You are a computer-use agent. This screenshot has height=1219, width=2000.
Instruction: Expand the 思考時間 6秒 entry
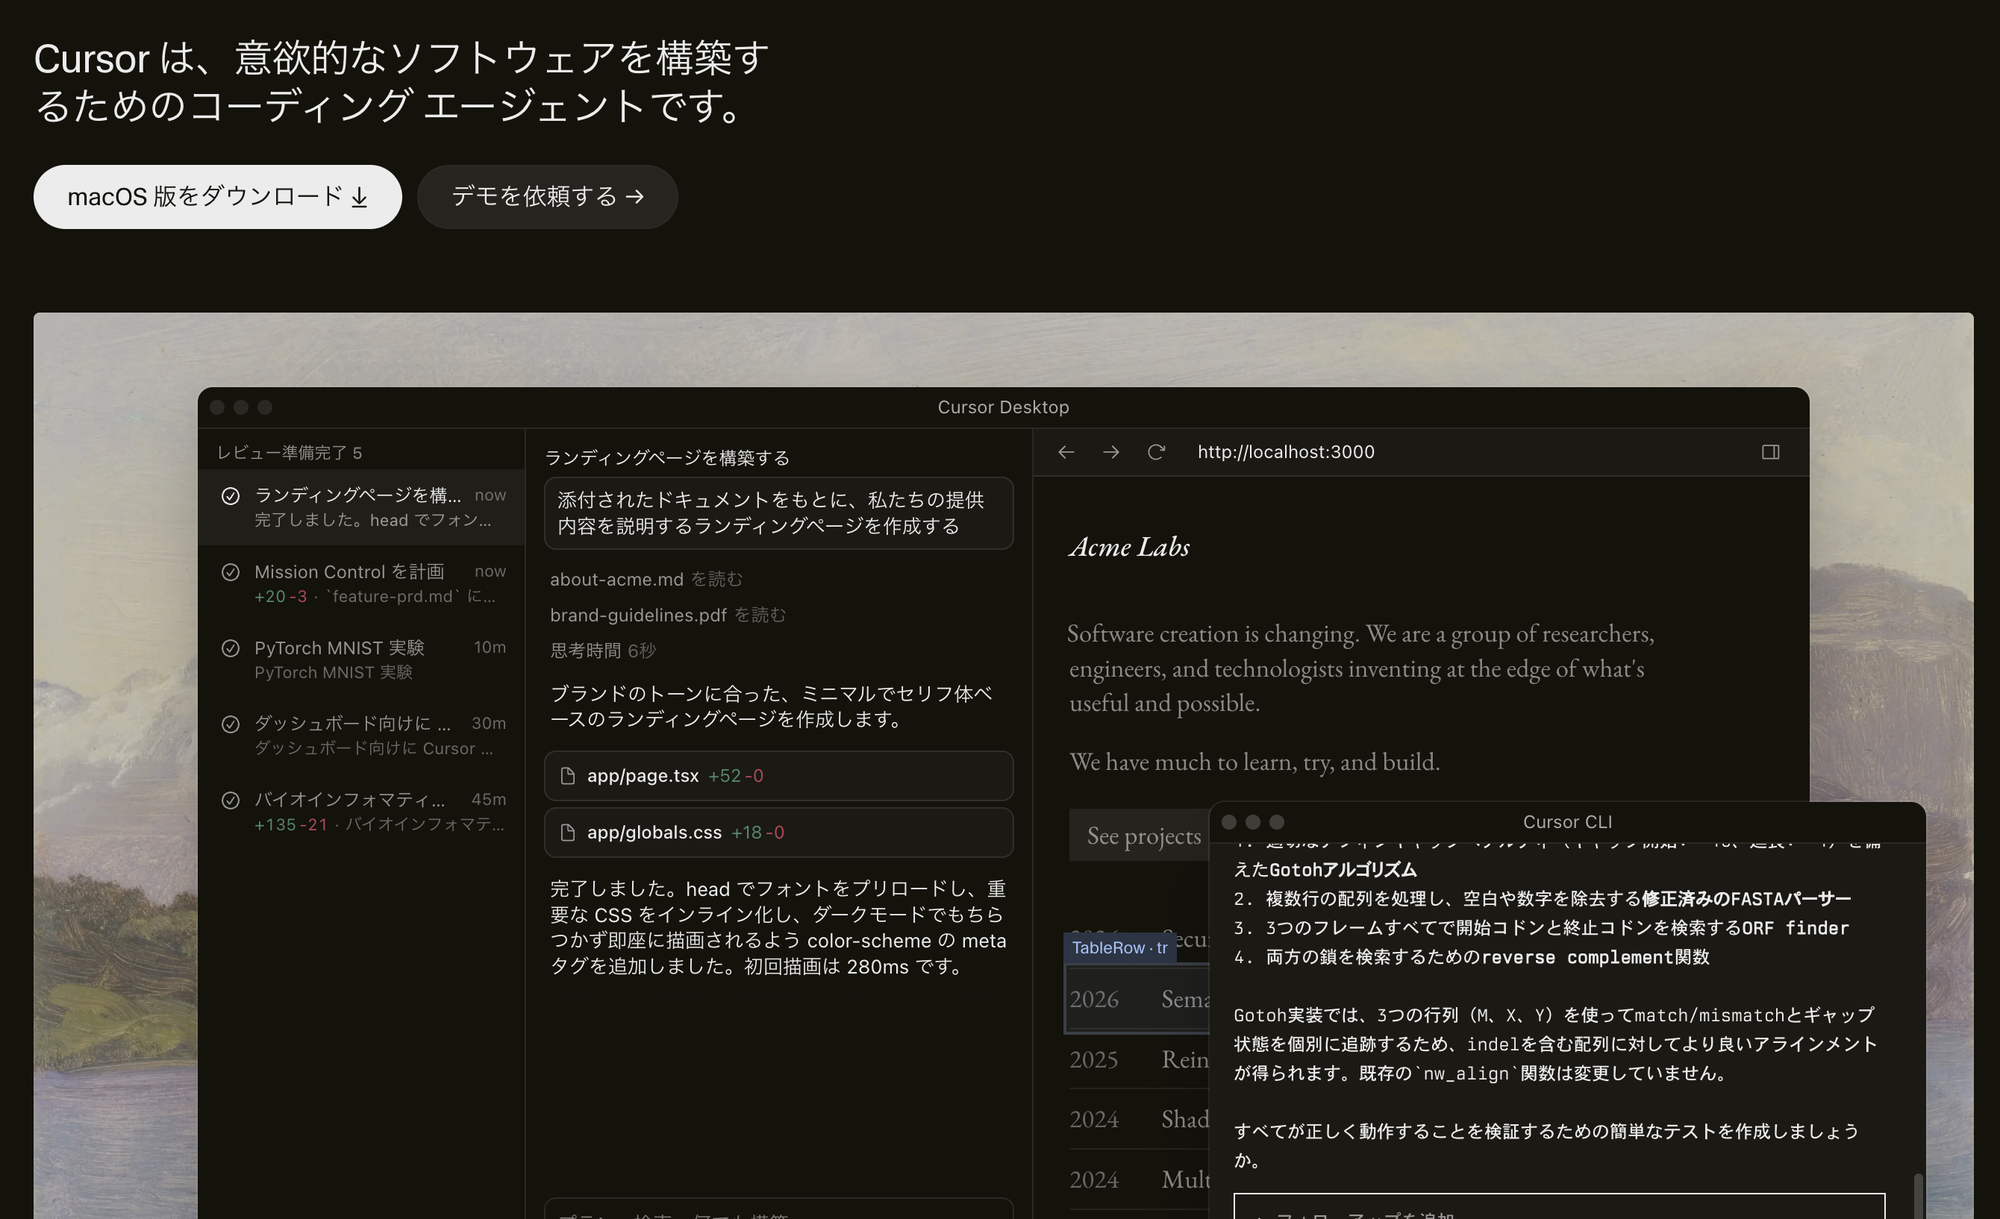(603, 651)
